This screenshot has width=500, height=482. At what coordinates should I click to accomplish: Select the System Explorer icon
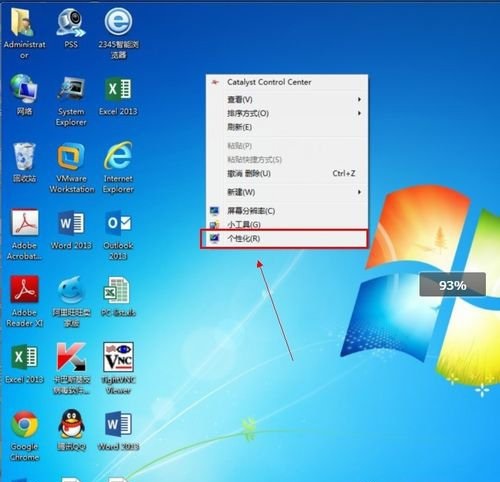(71, 89)
